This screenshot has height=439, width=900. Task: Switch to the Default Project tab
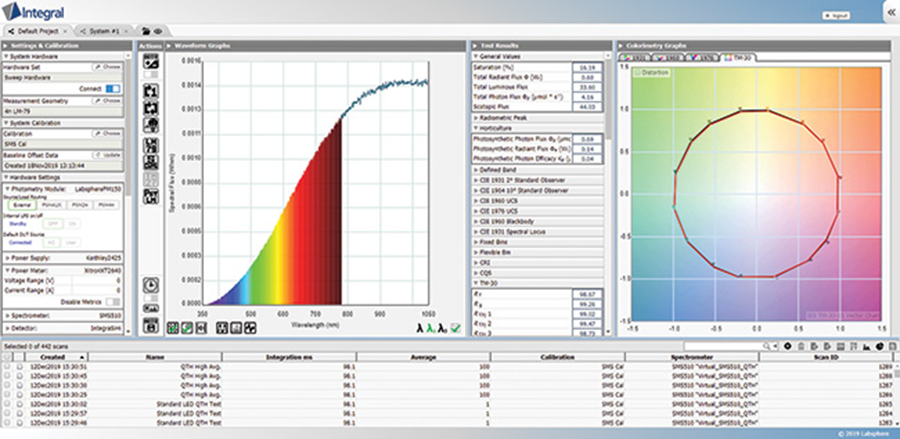click(38, 30)
